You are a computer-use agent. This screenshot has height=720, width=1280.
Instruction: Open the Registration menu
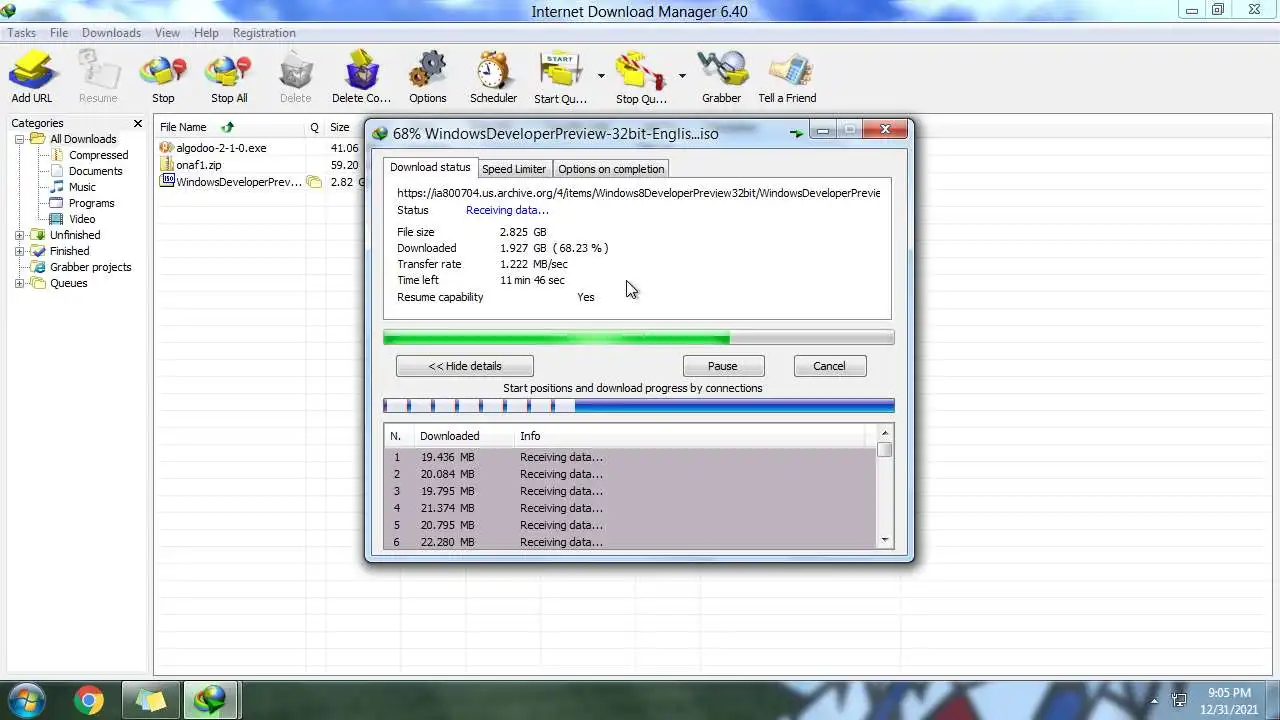tap(264, 33)
